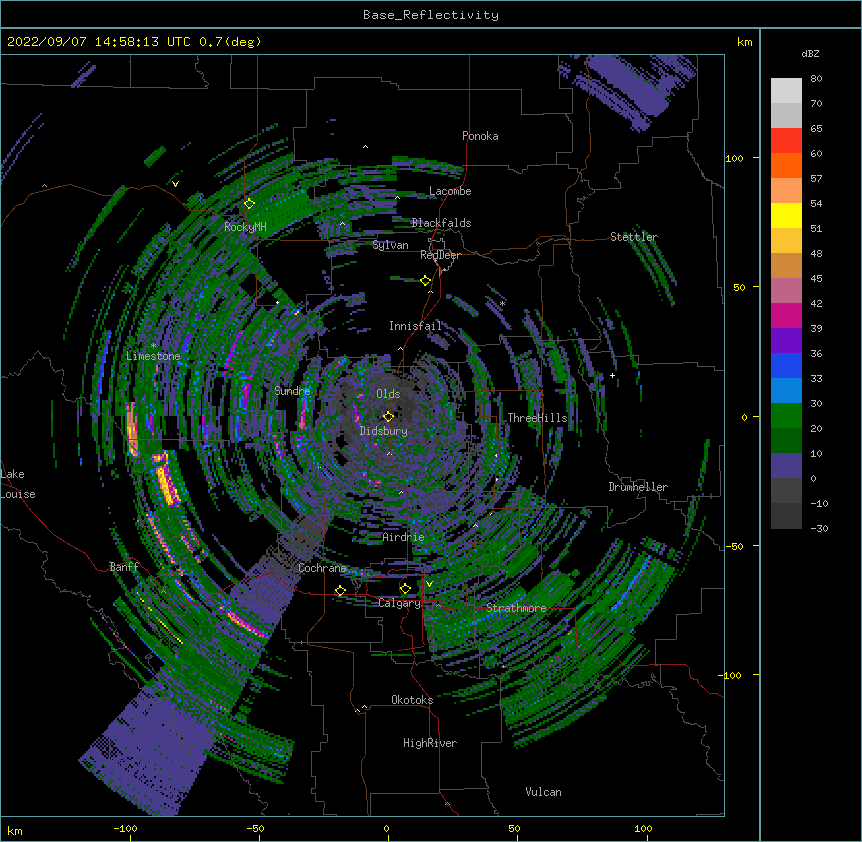Click the yellow V marker east of Calgary

[429, 583]
